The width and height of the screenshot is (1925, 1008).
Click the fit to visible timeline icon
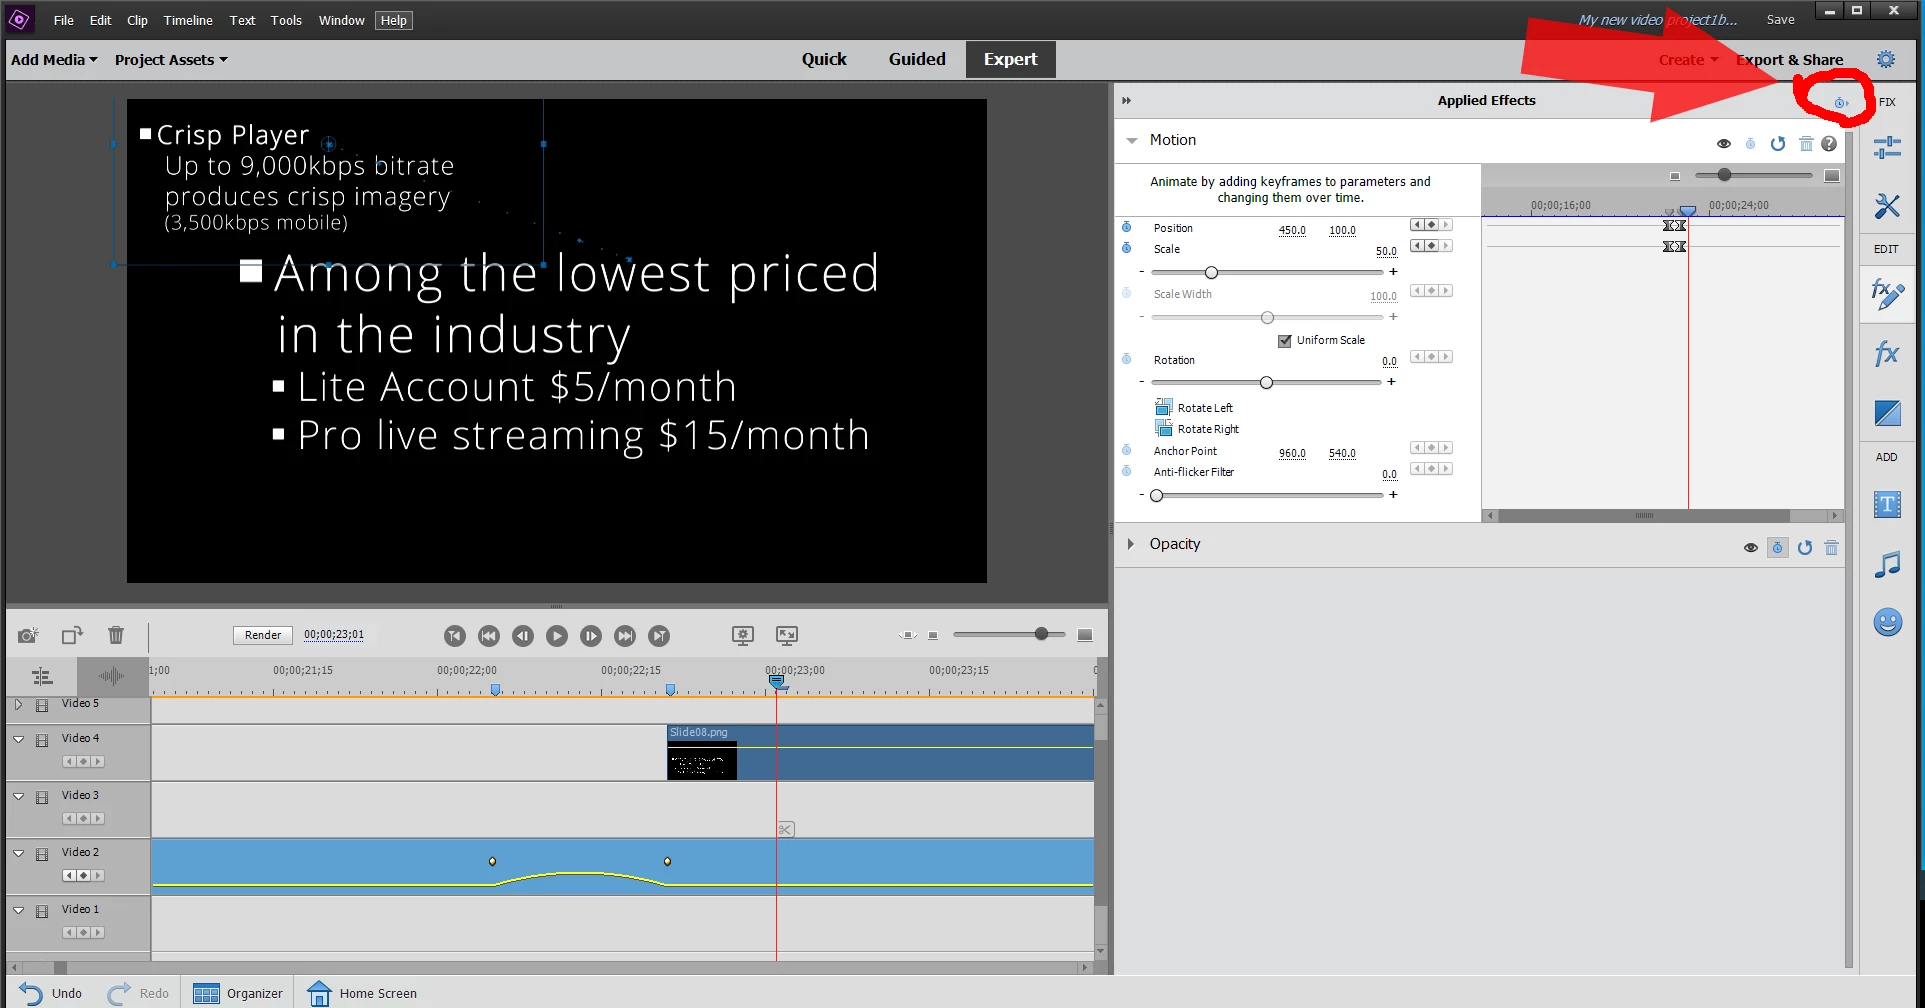point(907,635)
